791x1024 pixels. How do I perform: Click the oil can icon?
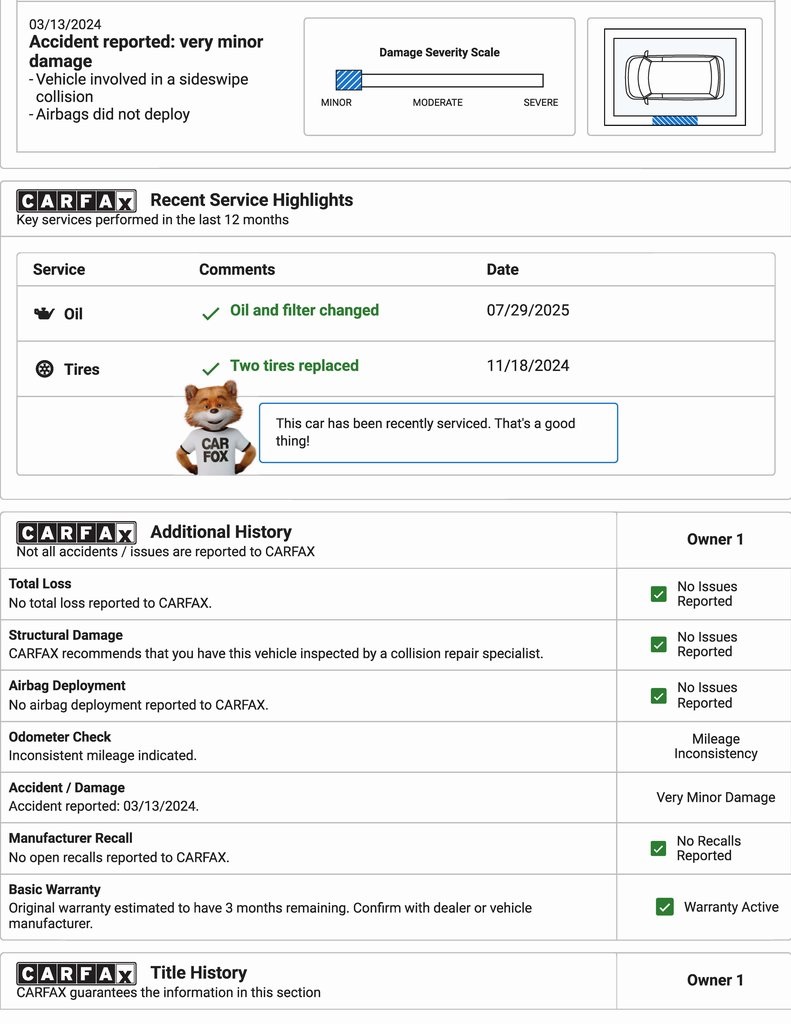coord(44,314)
